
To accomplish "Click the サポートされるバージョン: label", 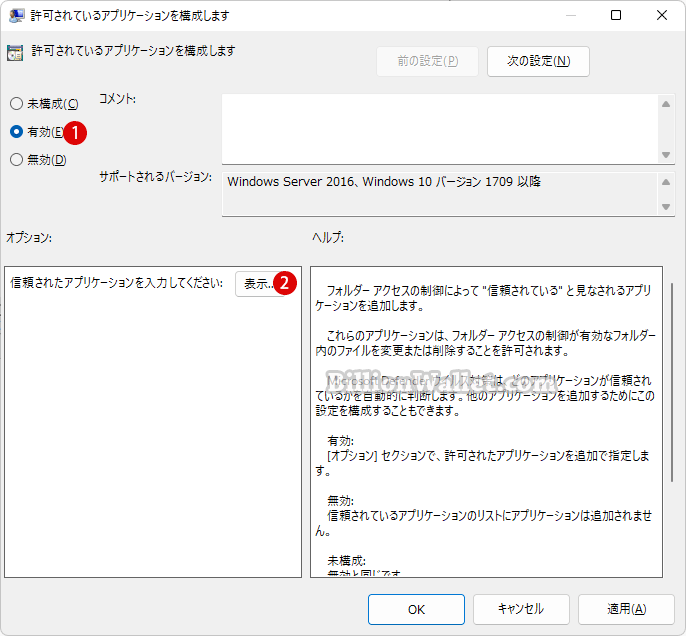I will [x=155, y=177].
